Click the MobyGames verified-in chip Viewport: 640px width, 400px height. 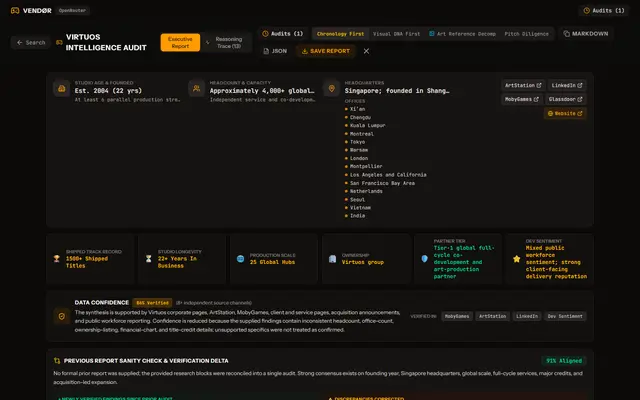coord(457,316)
